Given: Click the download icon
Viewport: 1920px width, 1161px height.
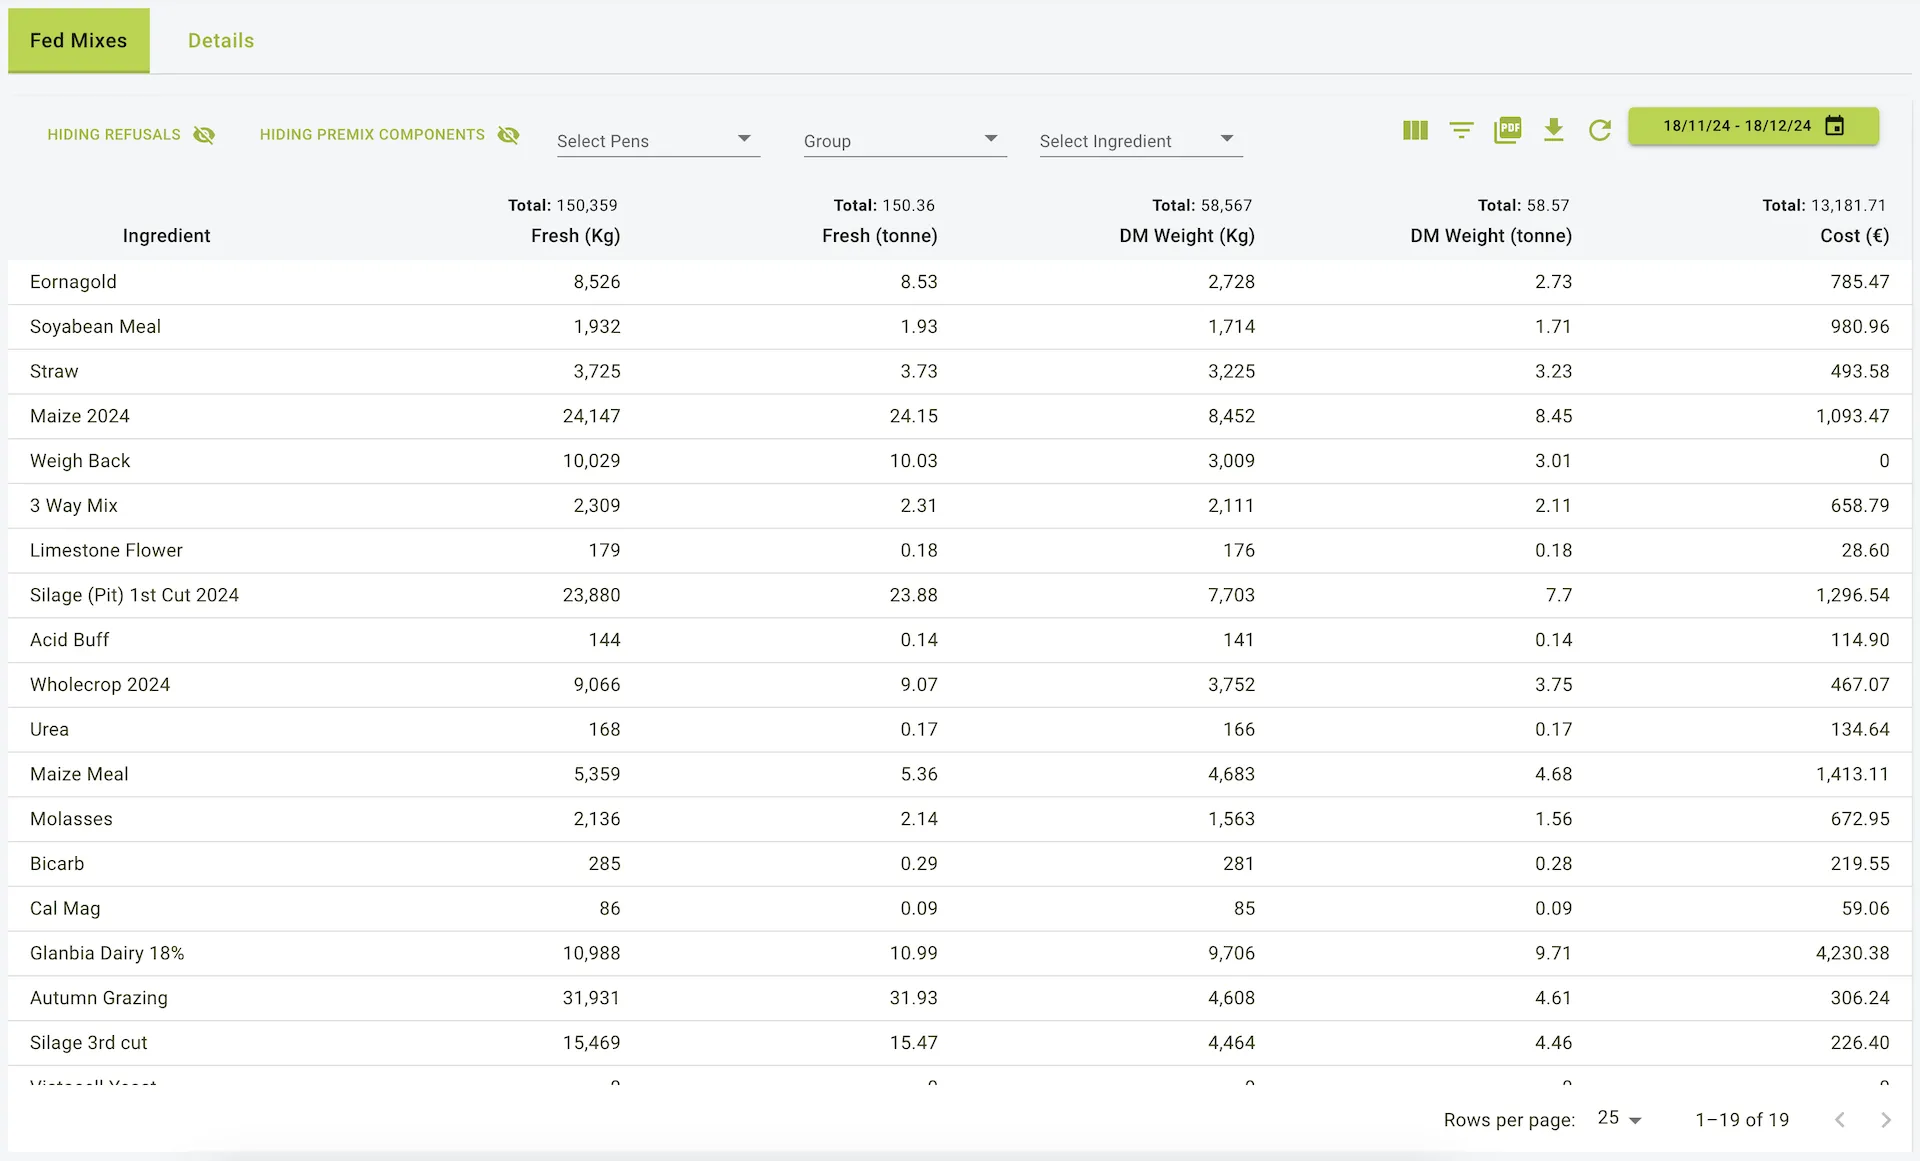Looking at the screenshot, I should click(x=1553, y=130).
